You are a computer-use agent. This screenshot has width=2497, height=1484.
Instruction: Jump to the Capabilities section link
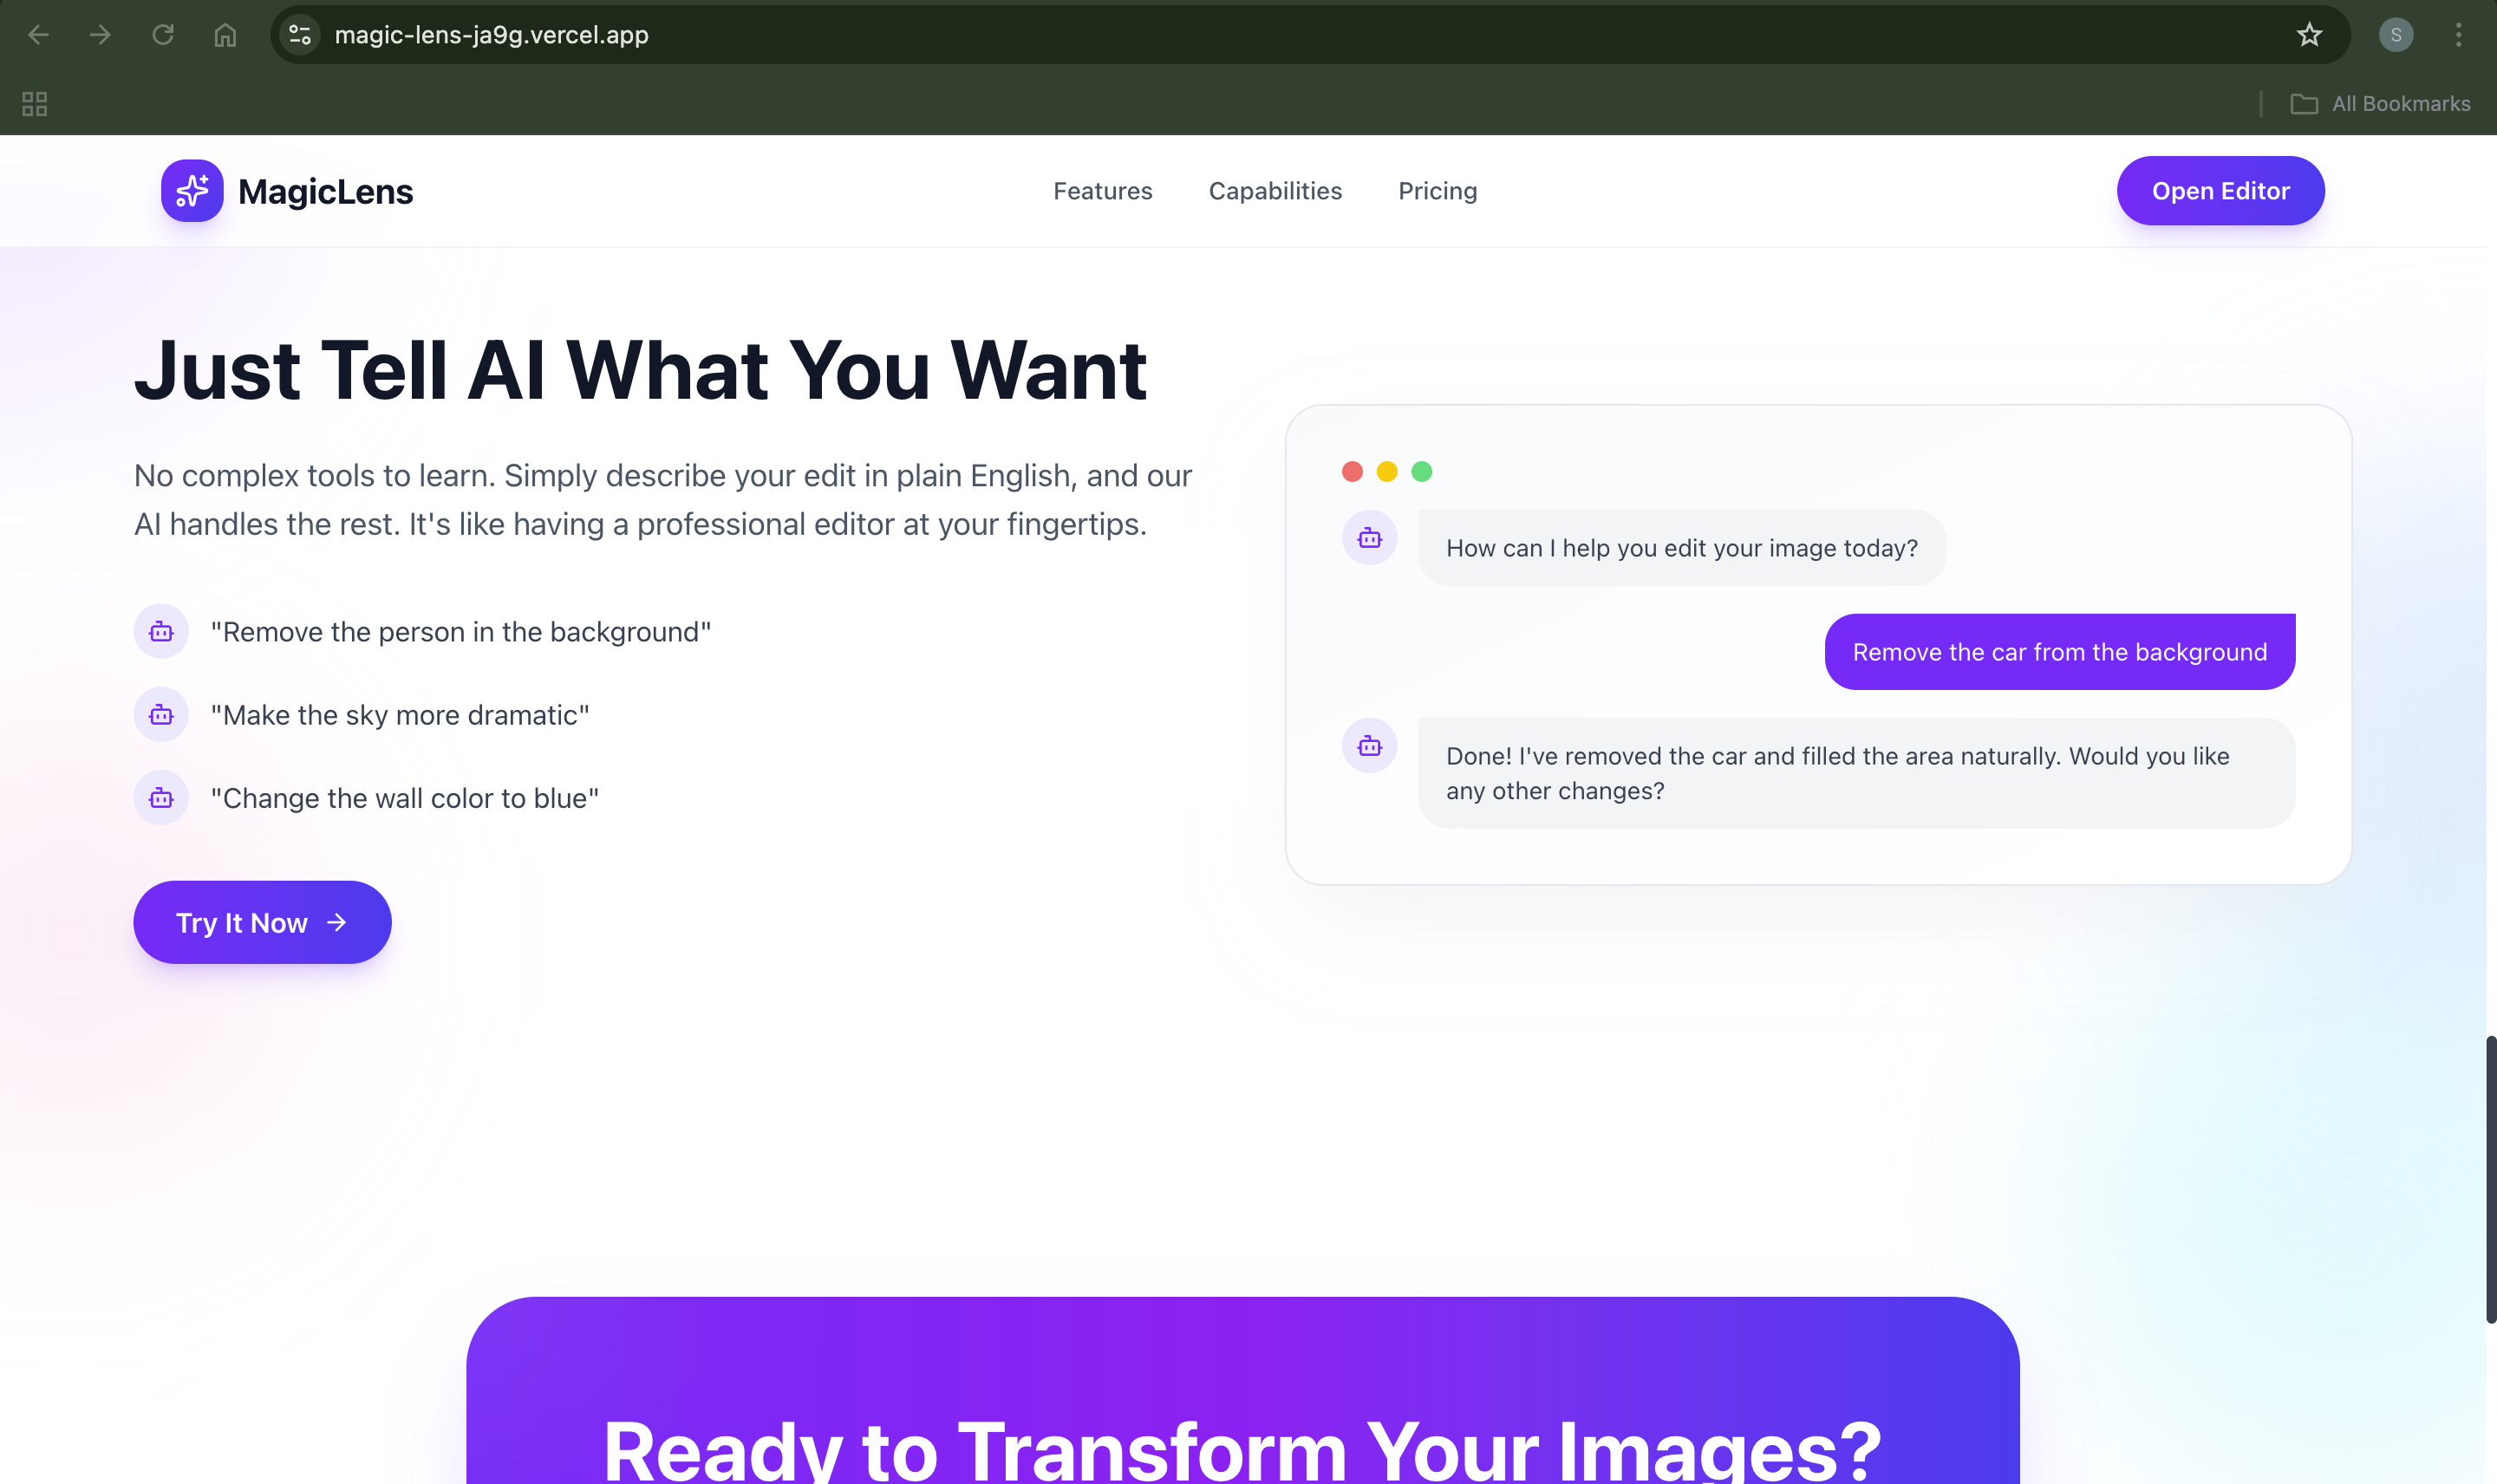click(x=1275, y=191)
